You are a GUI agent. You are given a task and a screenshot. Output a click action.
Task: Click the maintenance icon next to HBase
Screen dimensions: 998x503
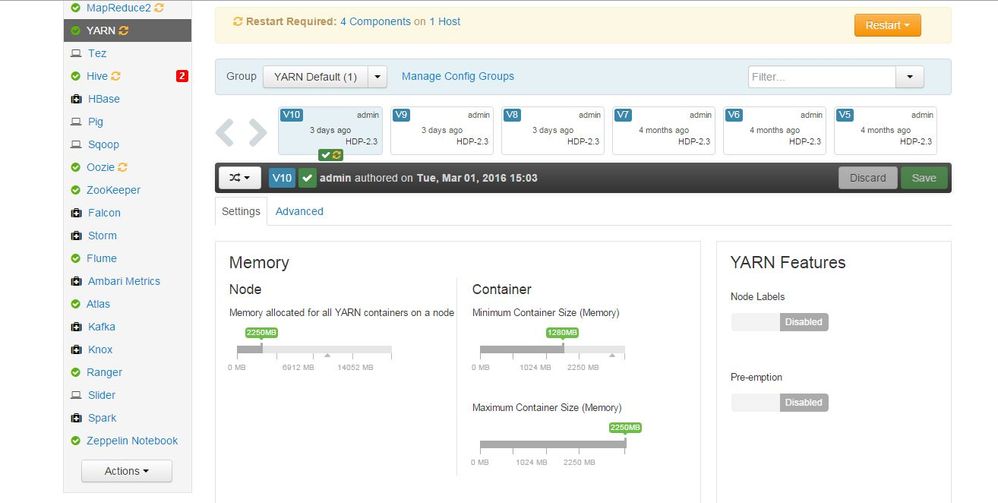pyautogui.click(x=76, y=99)
